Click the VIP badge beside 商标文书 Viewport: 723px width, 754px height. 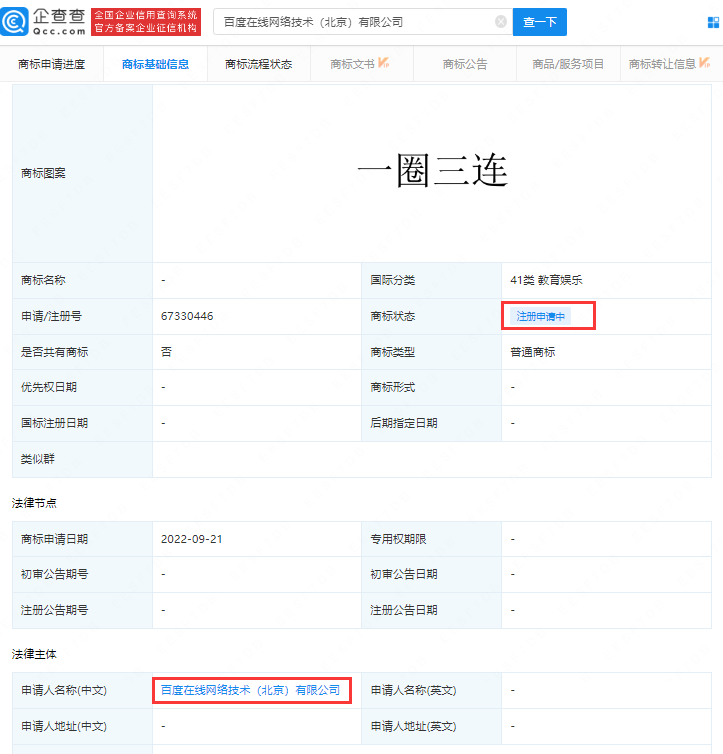point(384,63)
